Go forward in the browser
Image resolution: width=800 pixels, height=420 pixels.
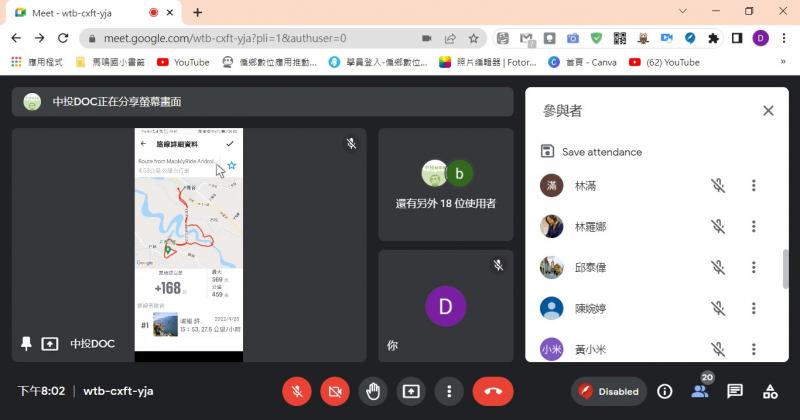pos(40,38)
